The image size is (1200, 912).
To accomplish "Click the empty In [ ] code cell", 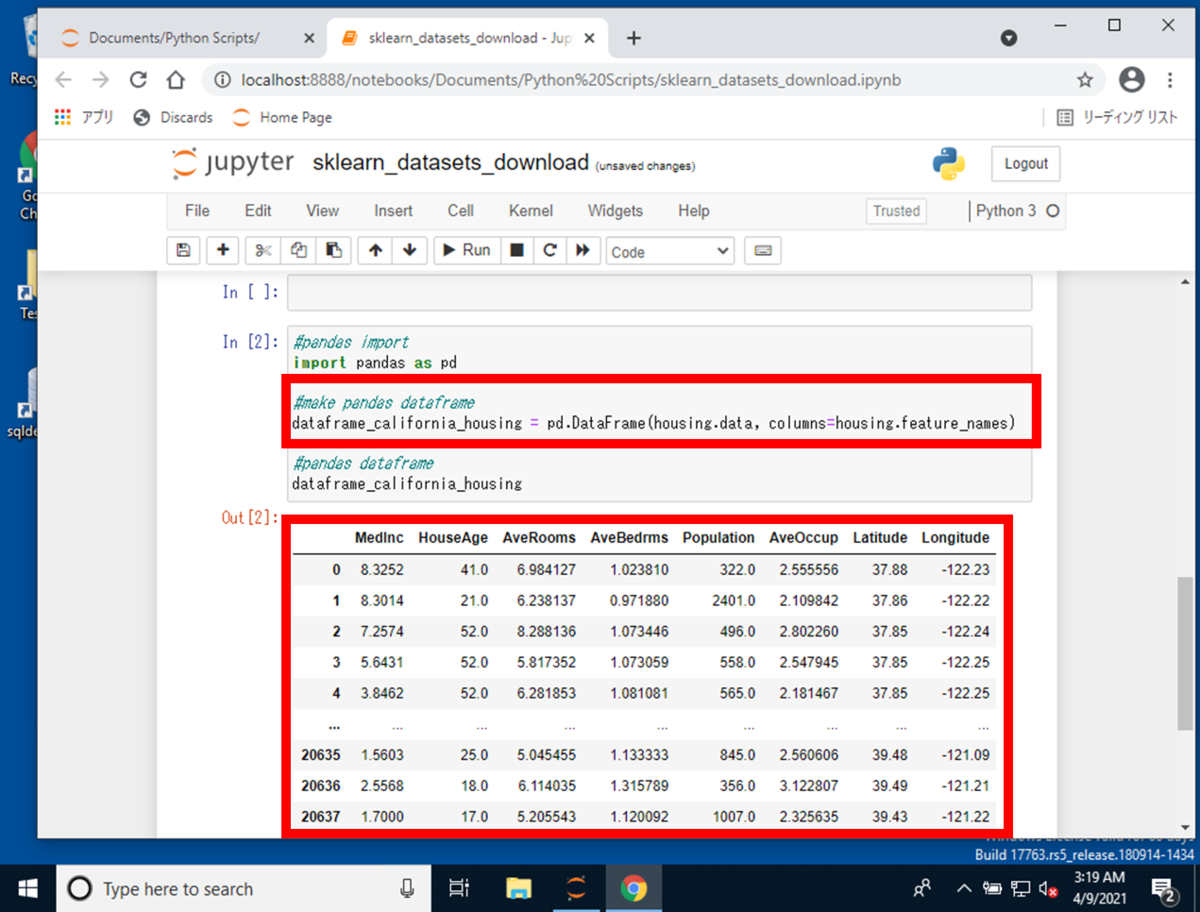I will coord(659,293).
